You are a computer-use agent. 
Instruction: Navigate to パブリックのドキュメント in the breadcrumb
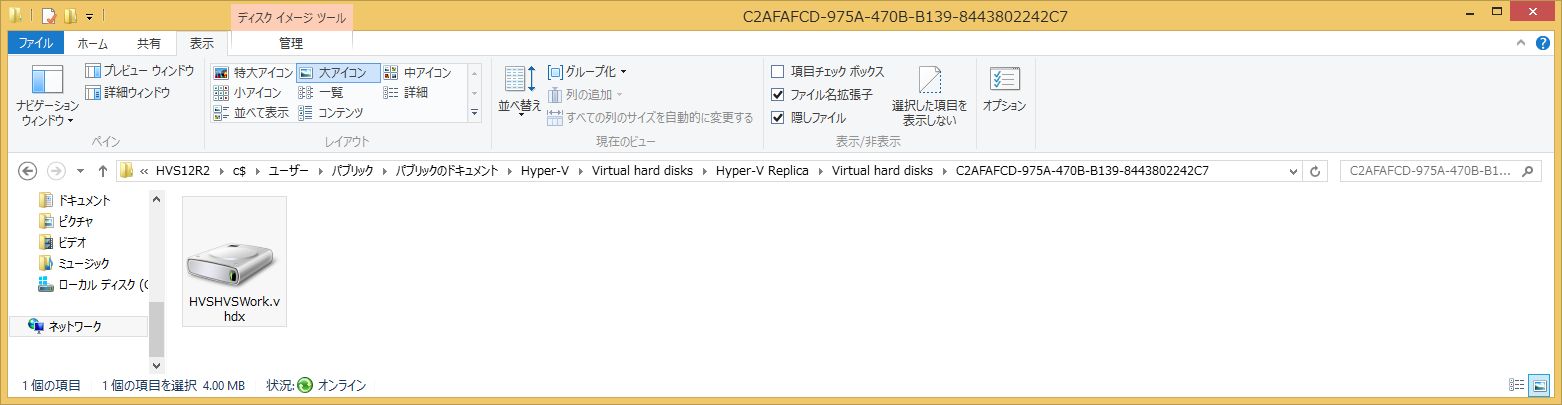[447, 171]
